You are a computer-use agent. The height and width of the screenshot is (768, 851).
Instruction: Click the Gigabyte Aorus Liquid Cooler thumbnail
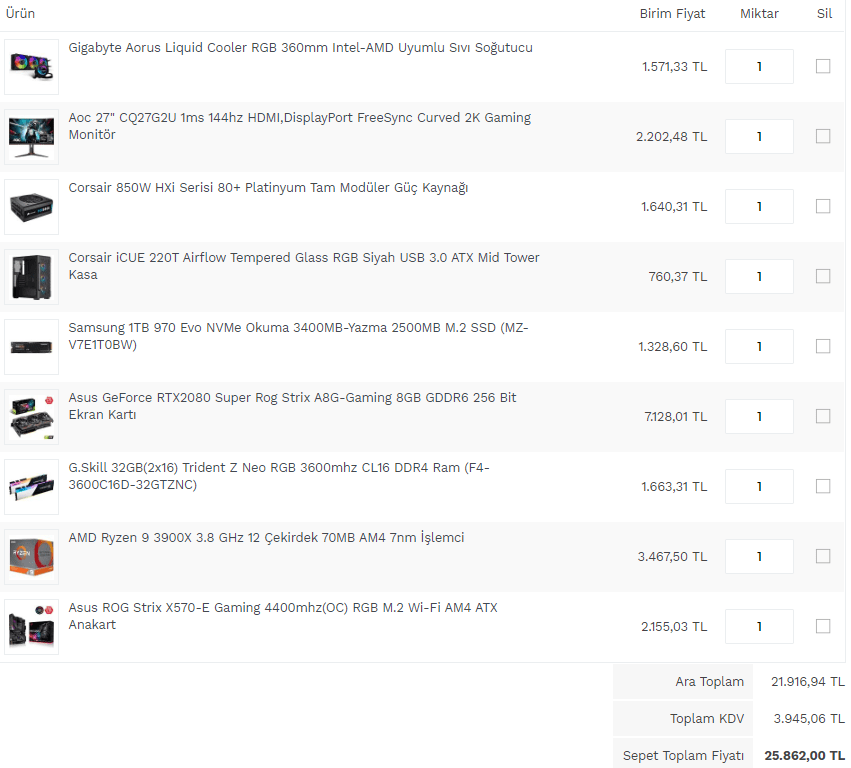coord(31,67)
